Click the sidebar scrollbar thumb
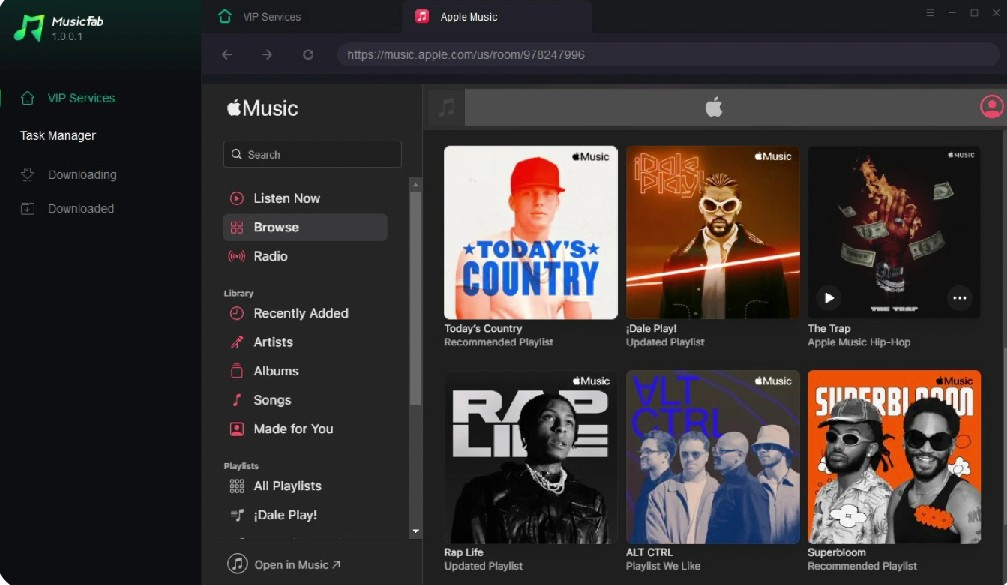The width and height of the screenshot is (1007, 585). pyautogui.click(x=416, y=299)
